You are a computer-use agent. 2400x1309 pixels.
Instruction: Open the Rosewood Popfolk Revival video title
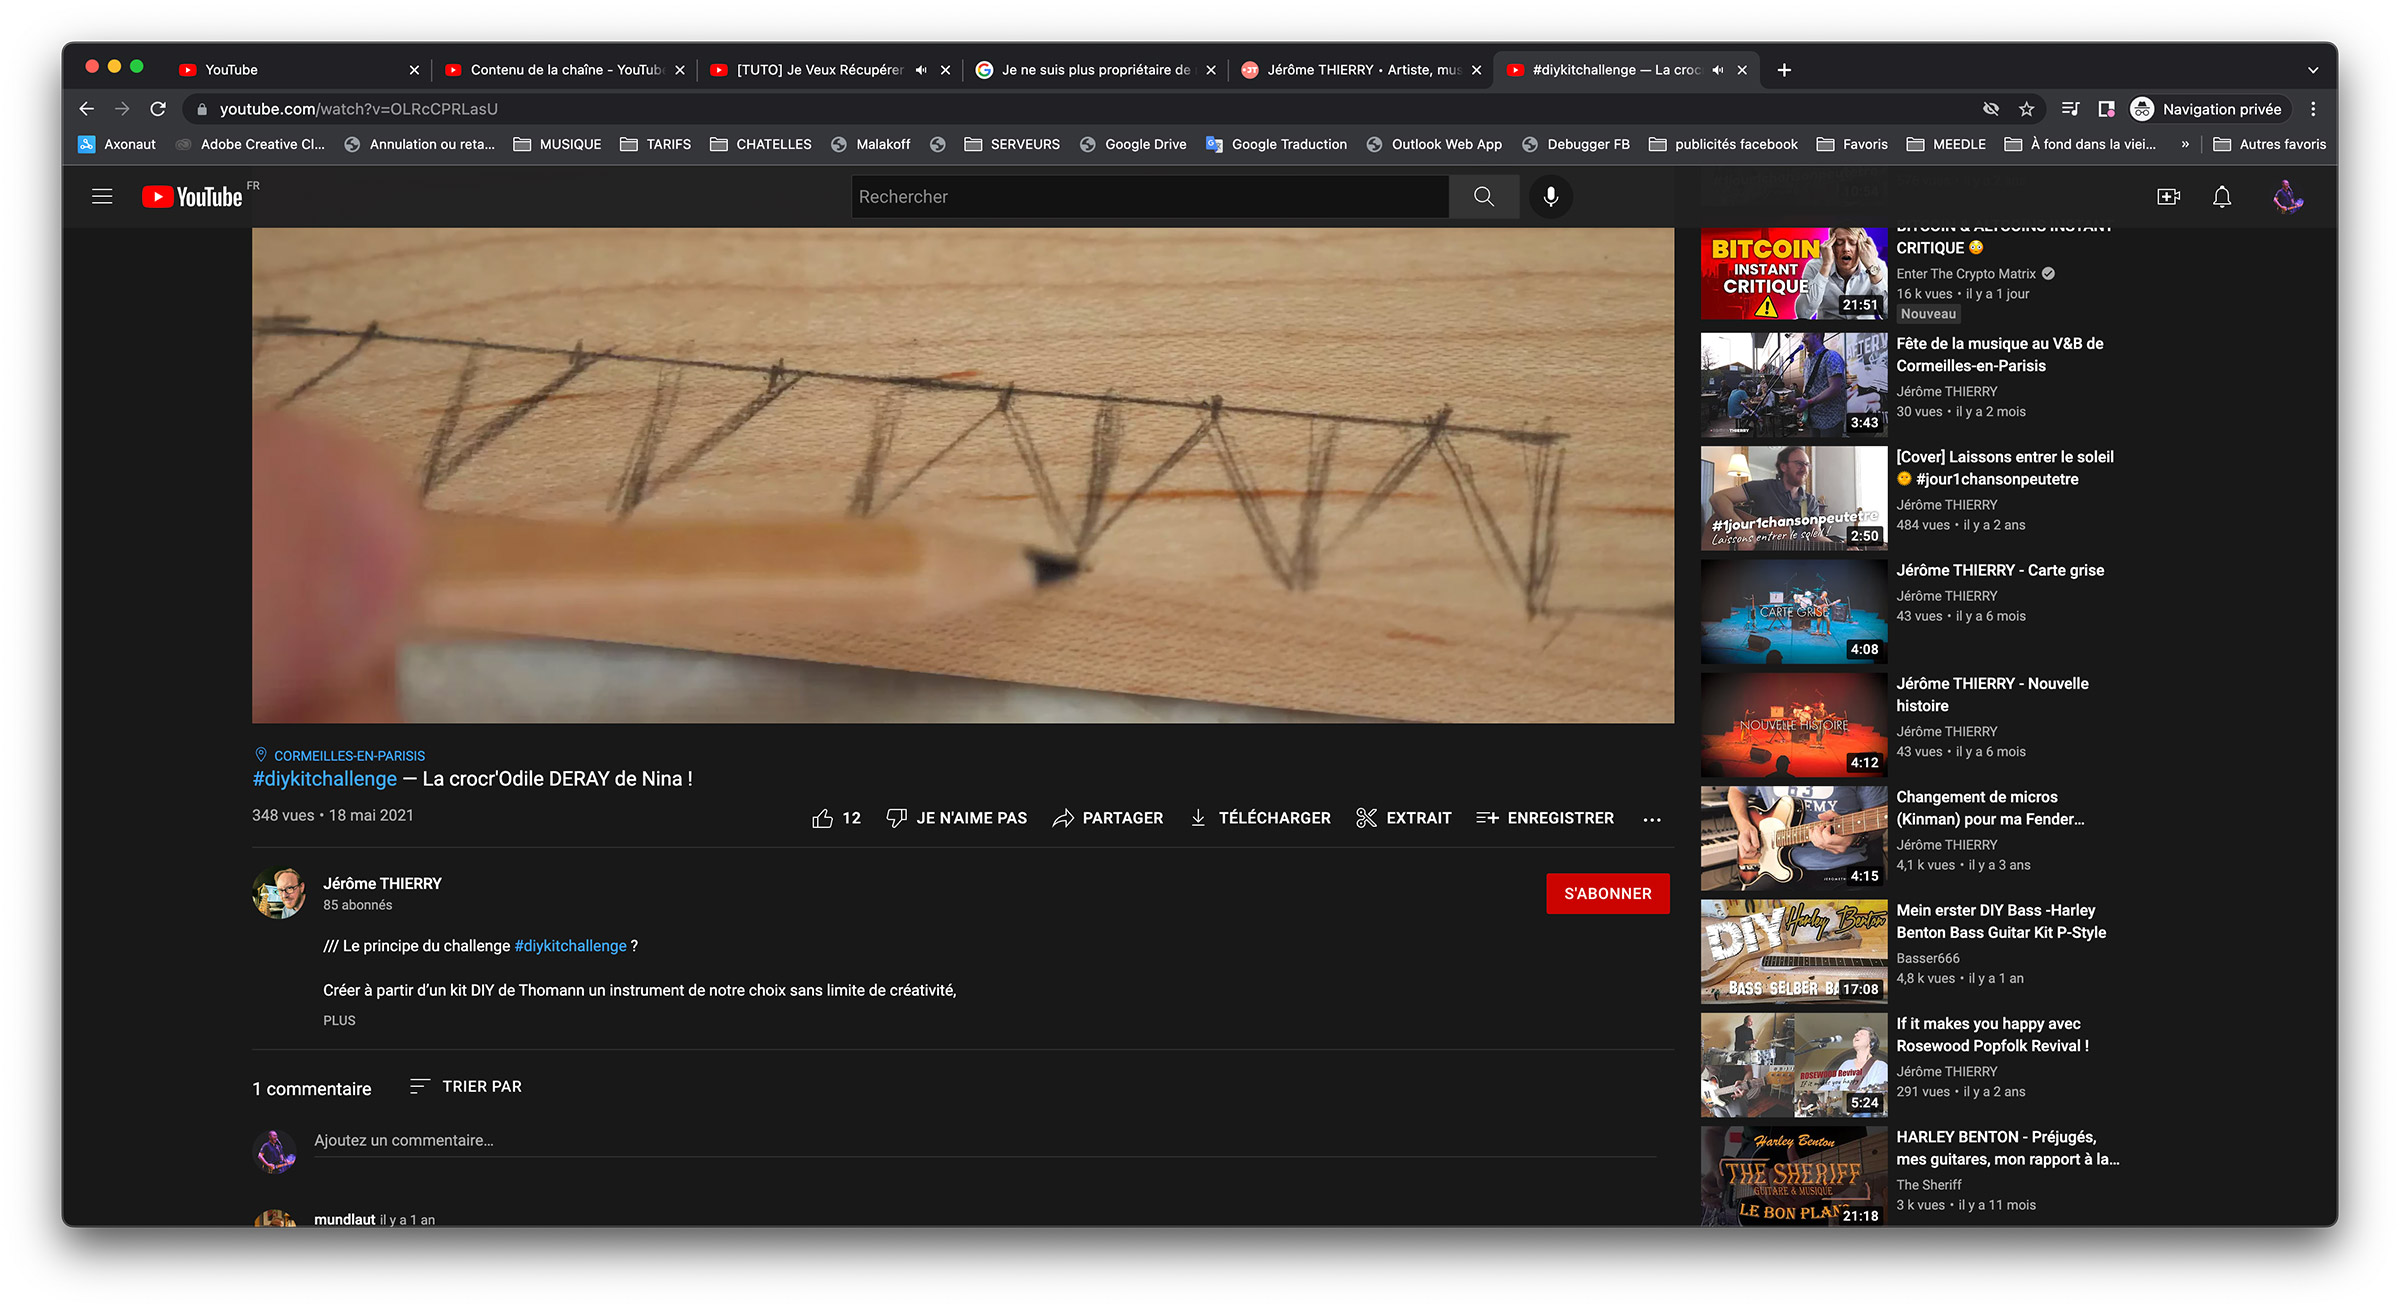point(1992,1035)
